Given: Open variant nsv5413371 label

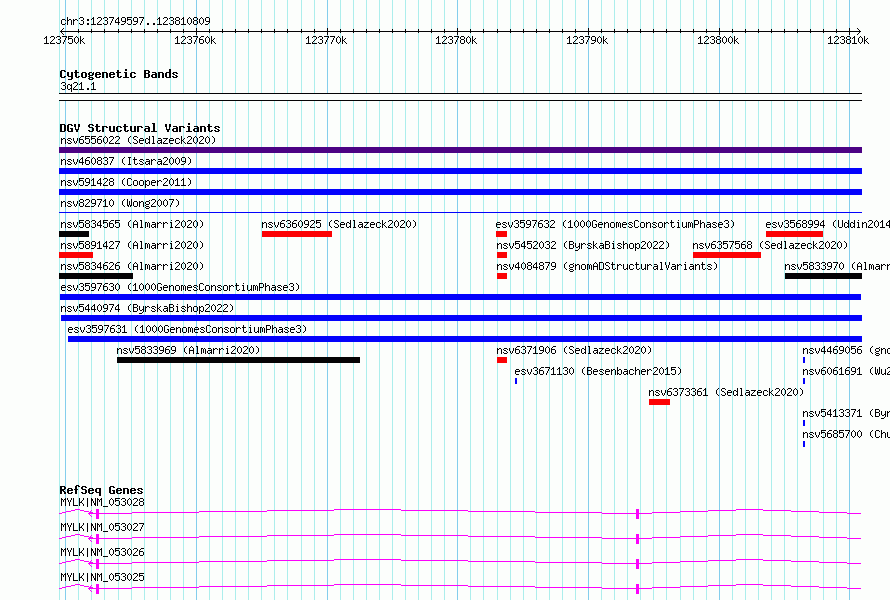Looking at the screenshot, I should [846, 413].
